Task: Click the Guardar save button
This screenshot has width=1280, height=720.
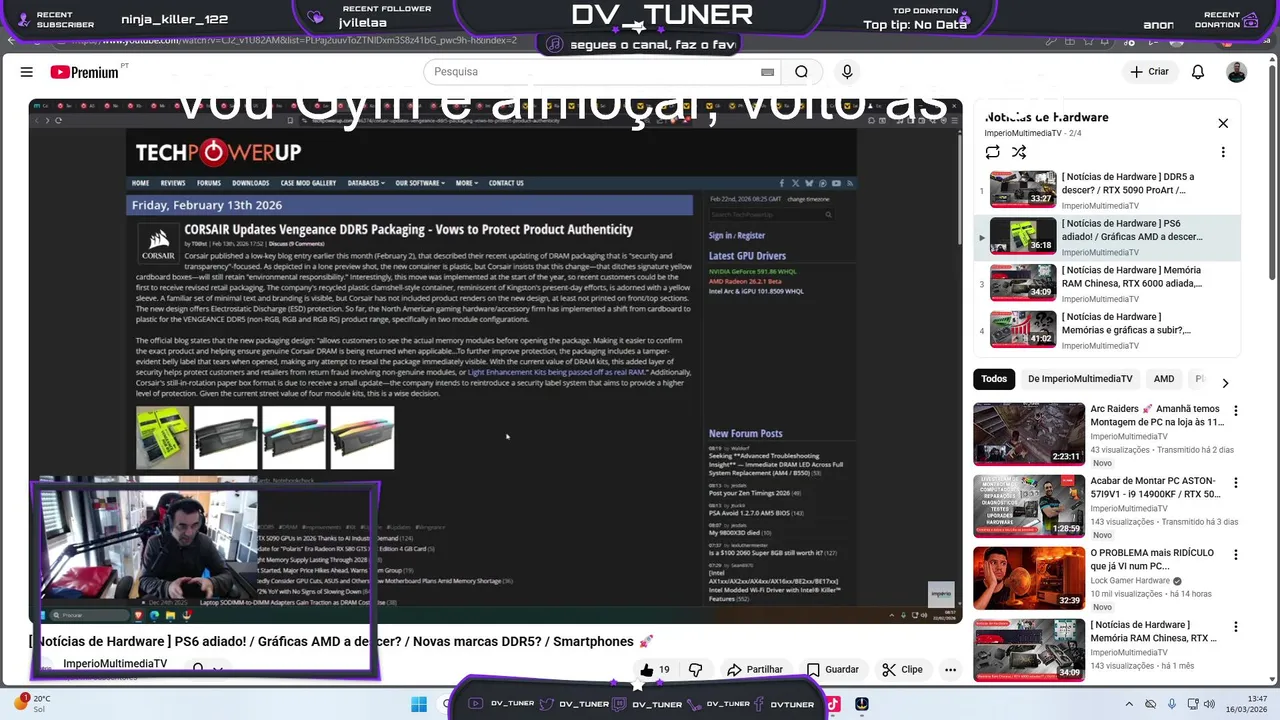Action: pos(833,670)
